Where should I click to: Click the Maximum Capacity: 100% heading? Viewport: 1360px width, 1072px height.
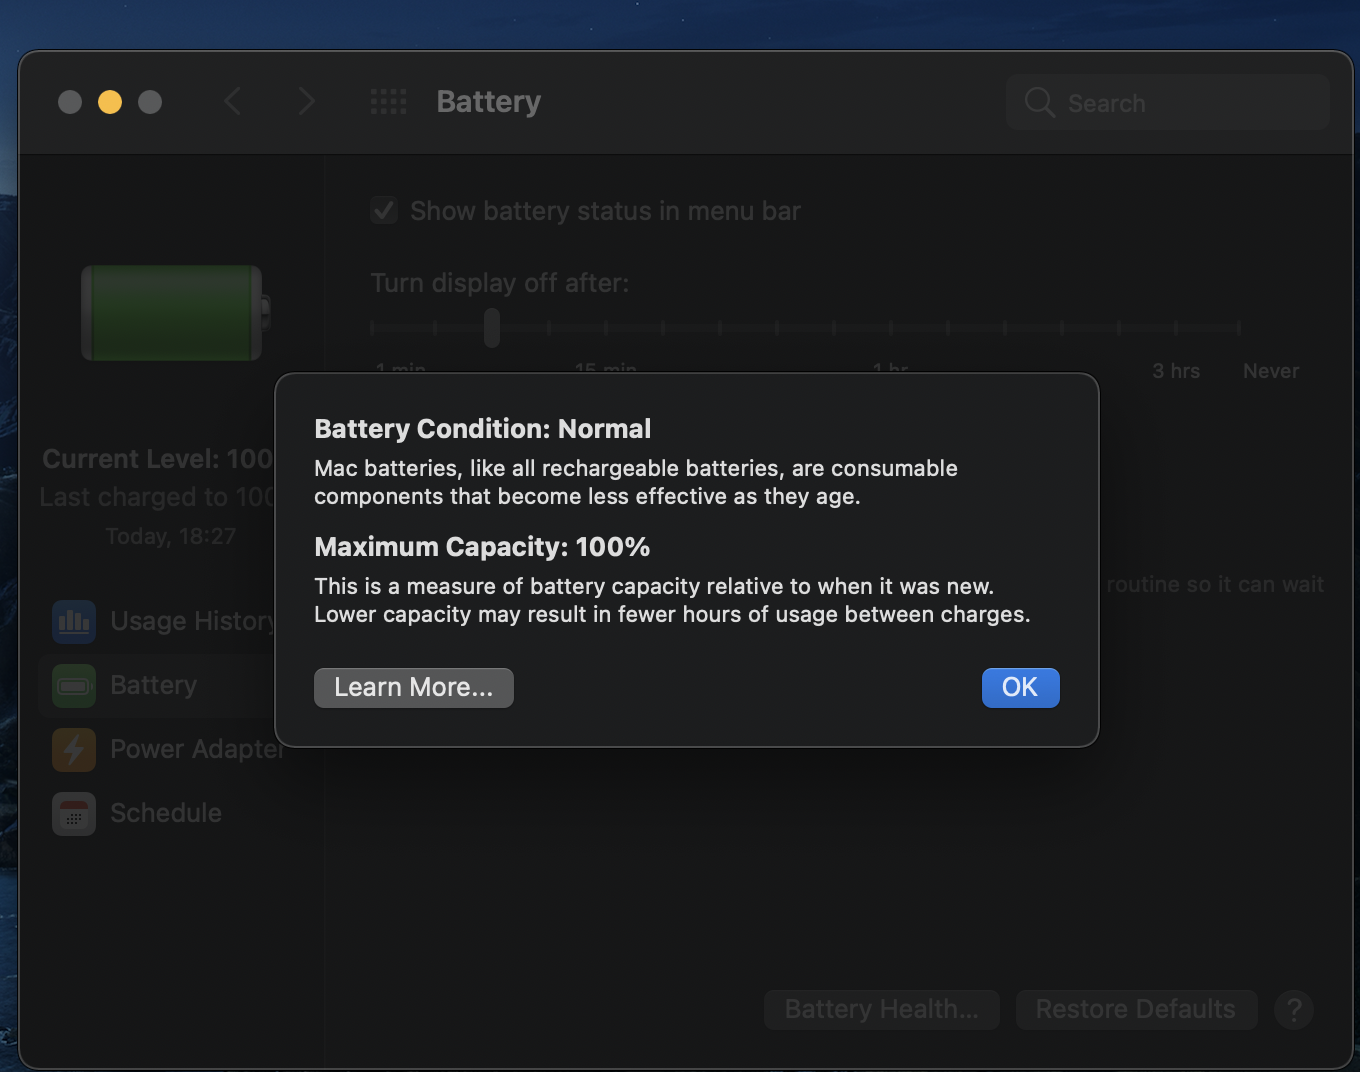482,547
